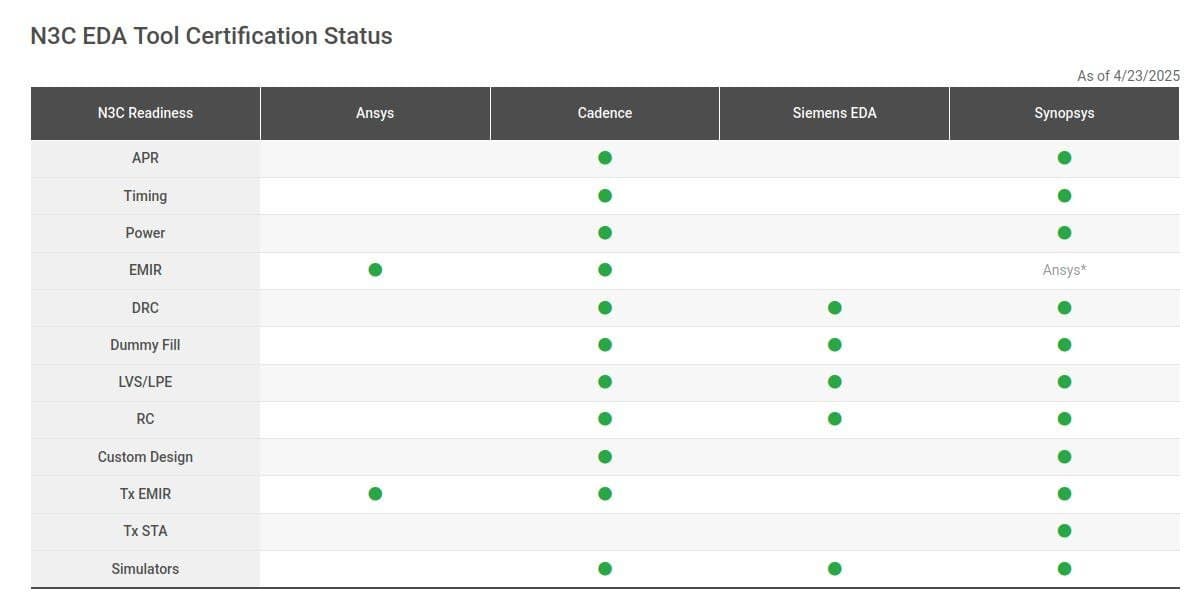Click the Siemens EDA Dummy Fill dot
This screenshot has width=1198, height=600.
click(x=835, y=345)
